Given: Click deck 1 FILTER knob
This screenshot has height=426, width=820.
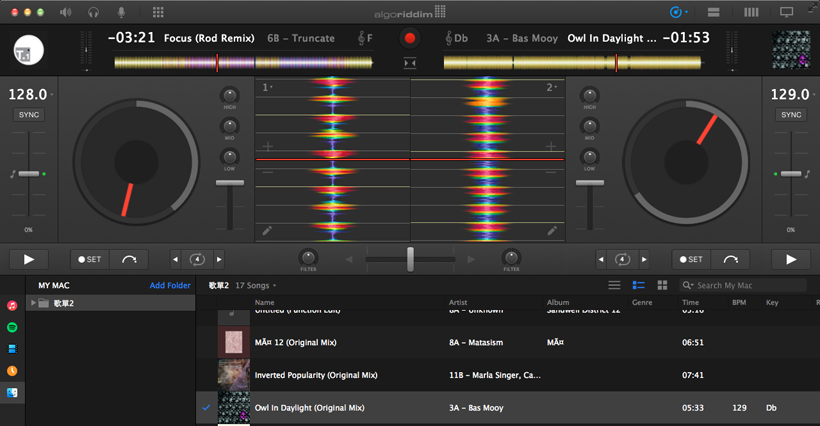Looking at the screenshot, I should [308, 257].
